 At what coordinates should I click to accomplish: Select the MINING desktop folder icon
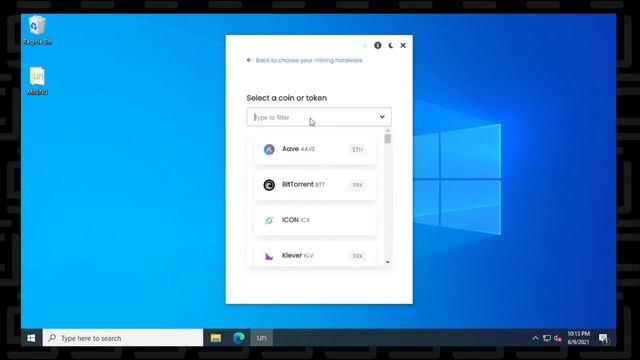coord(37,81)
